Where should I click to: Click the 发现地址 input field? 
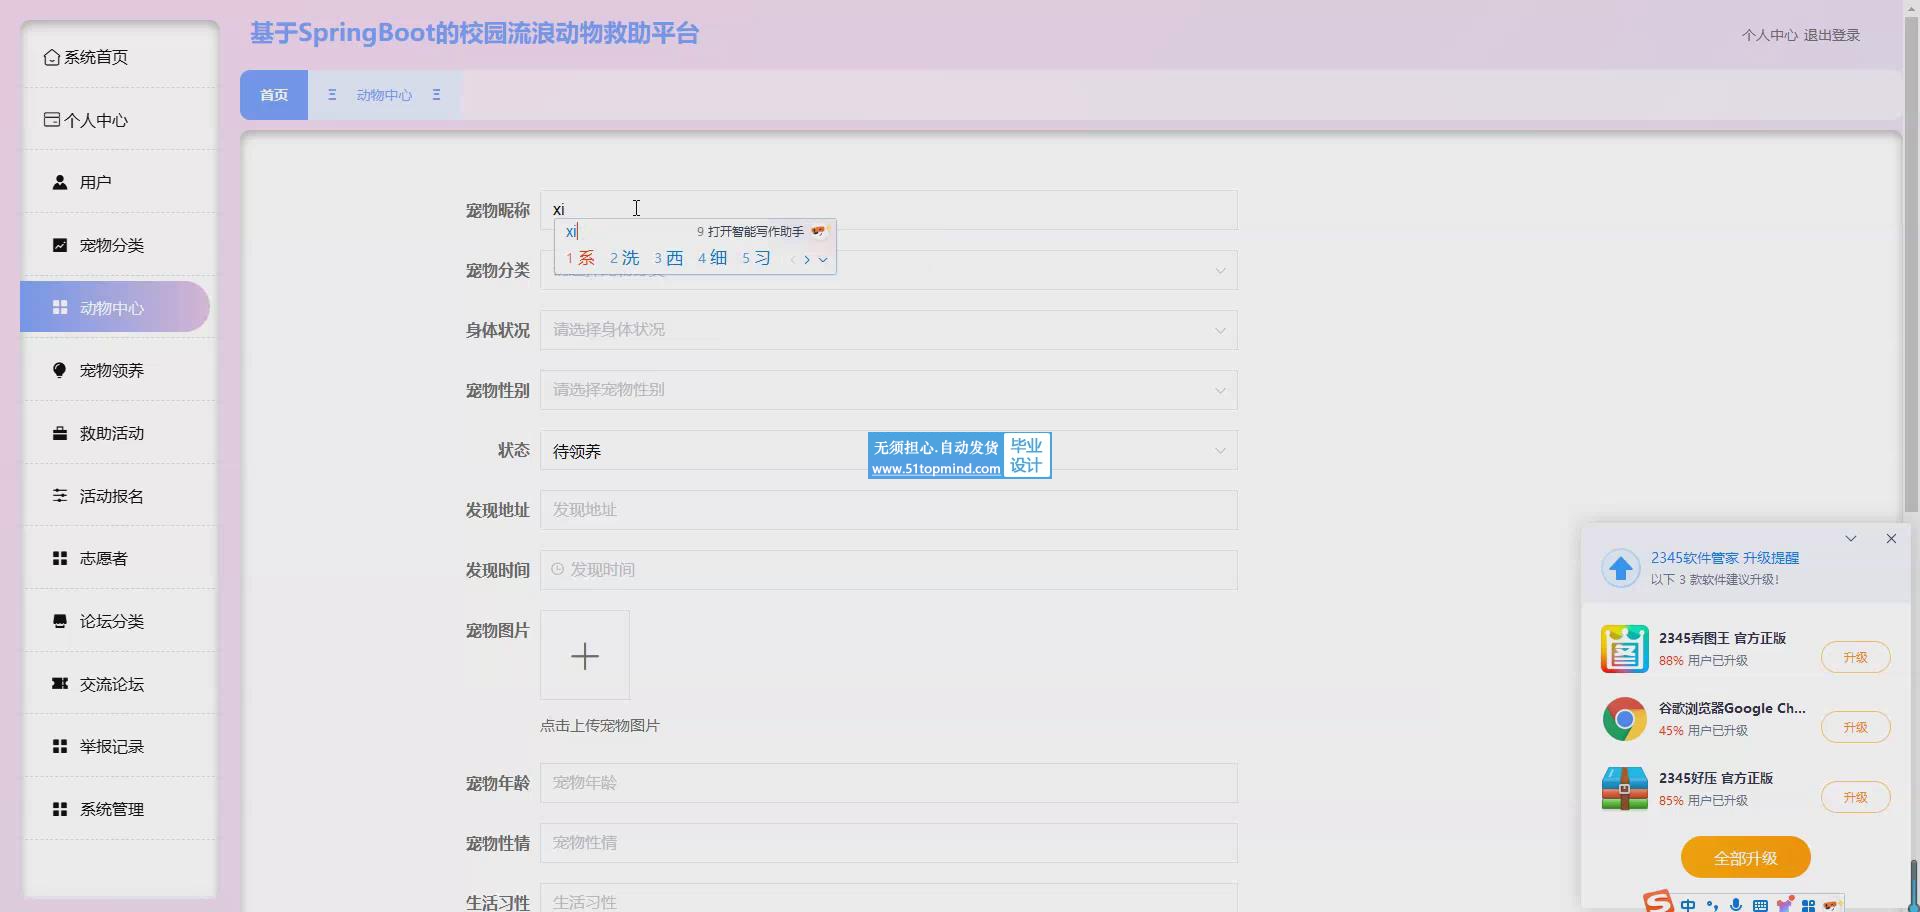coord(888,510)
